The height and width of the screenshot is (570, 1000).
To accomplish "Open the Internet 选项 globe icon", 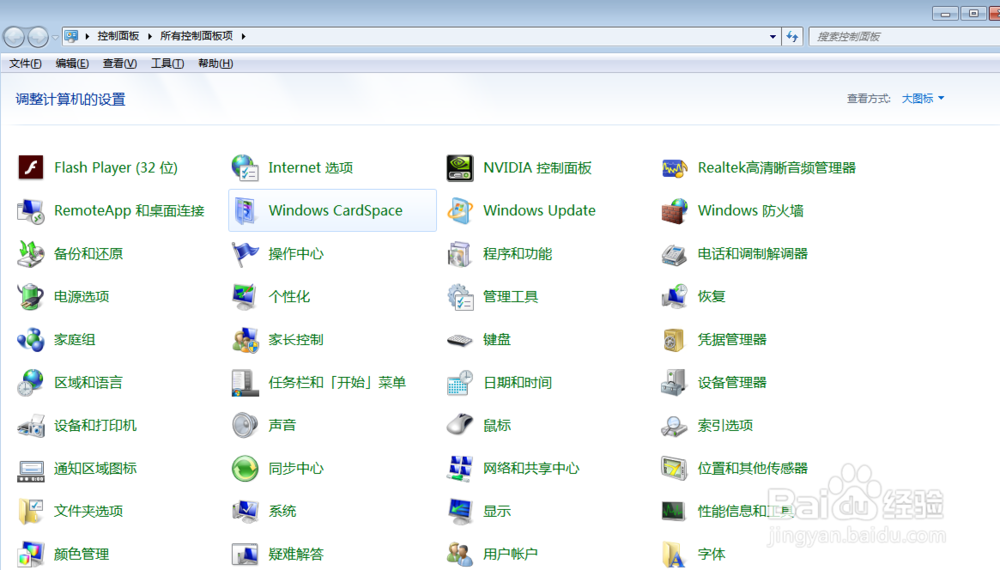I will point(245,168).
